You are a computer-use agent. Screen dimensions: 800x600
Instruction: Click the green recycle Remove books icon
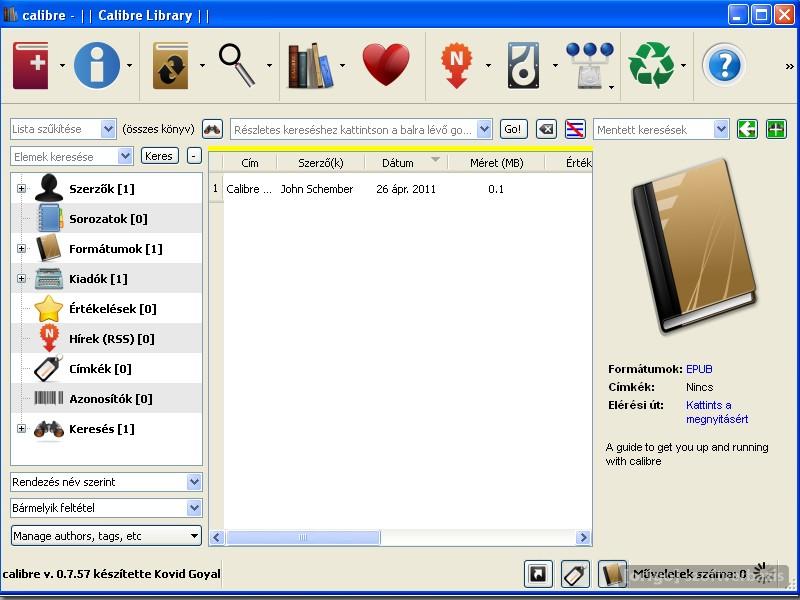(x=652, y=65)
